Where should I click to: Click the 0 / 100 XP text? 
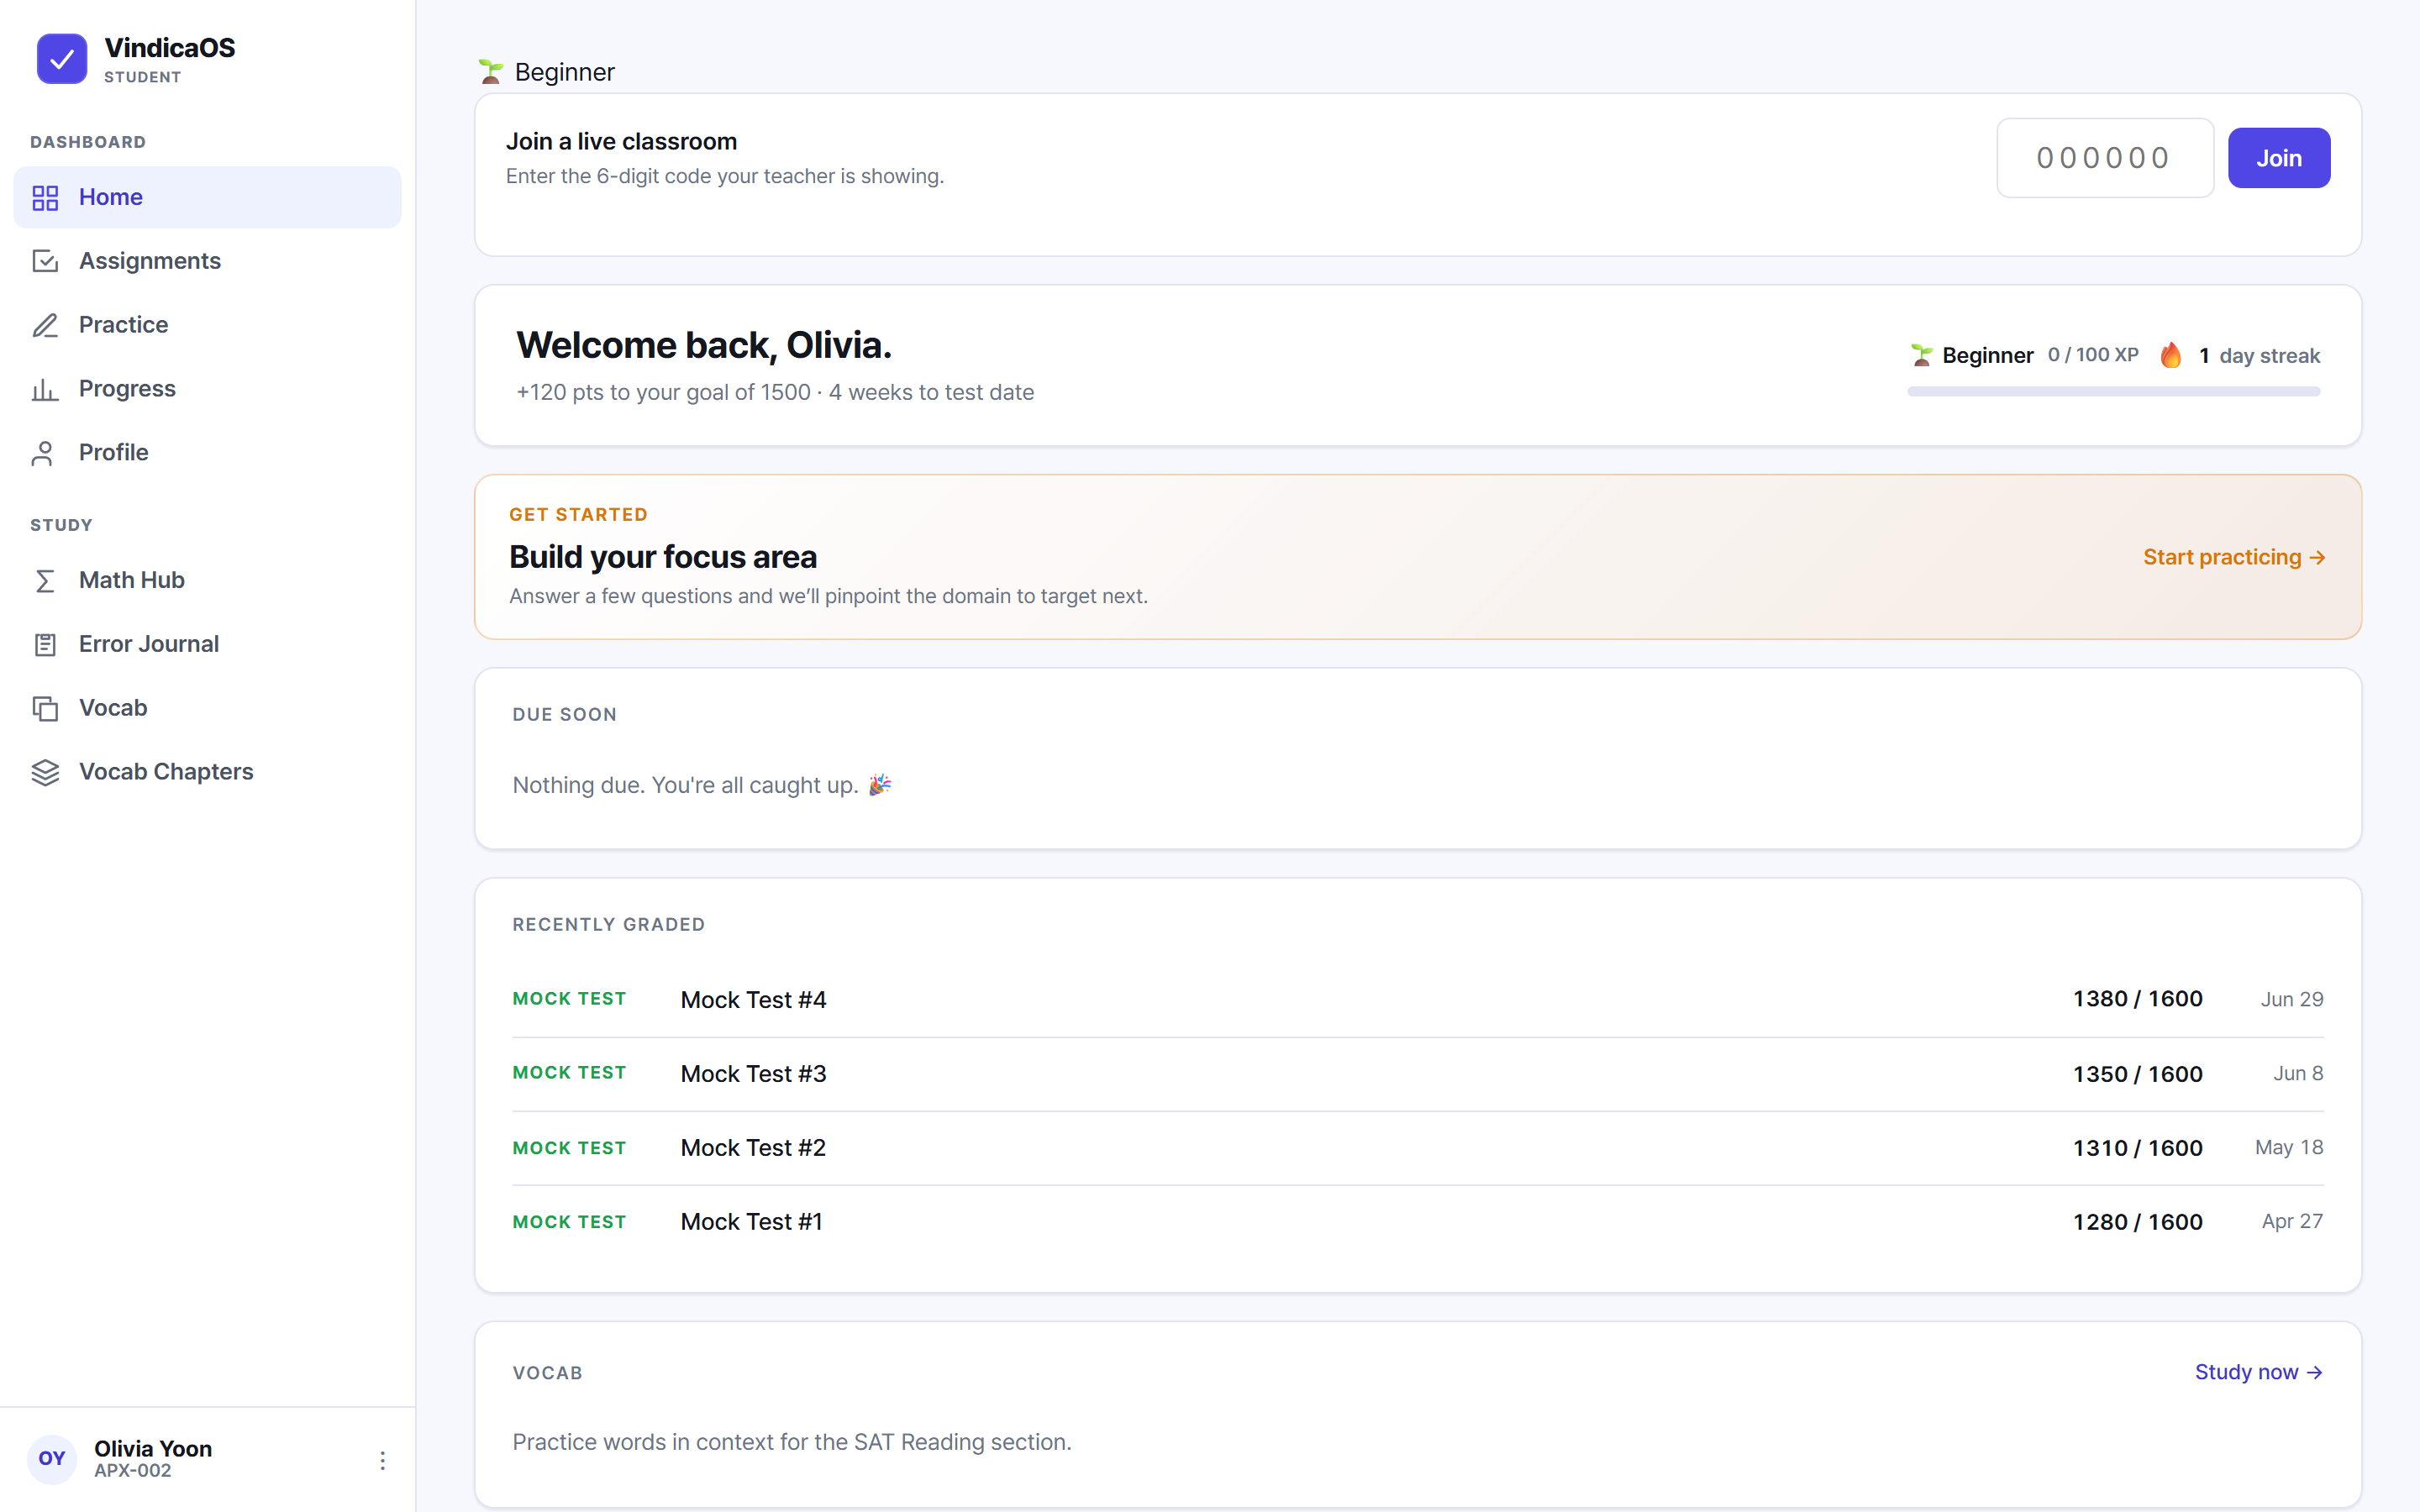[2093, 355]
